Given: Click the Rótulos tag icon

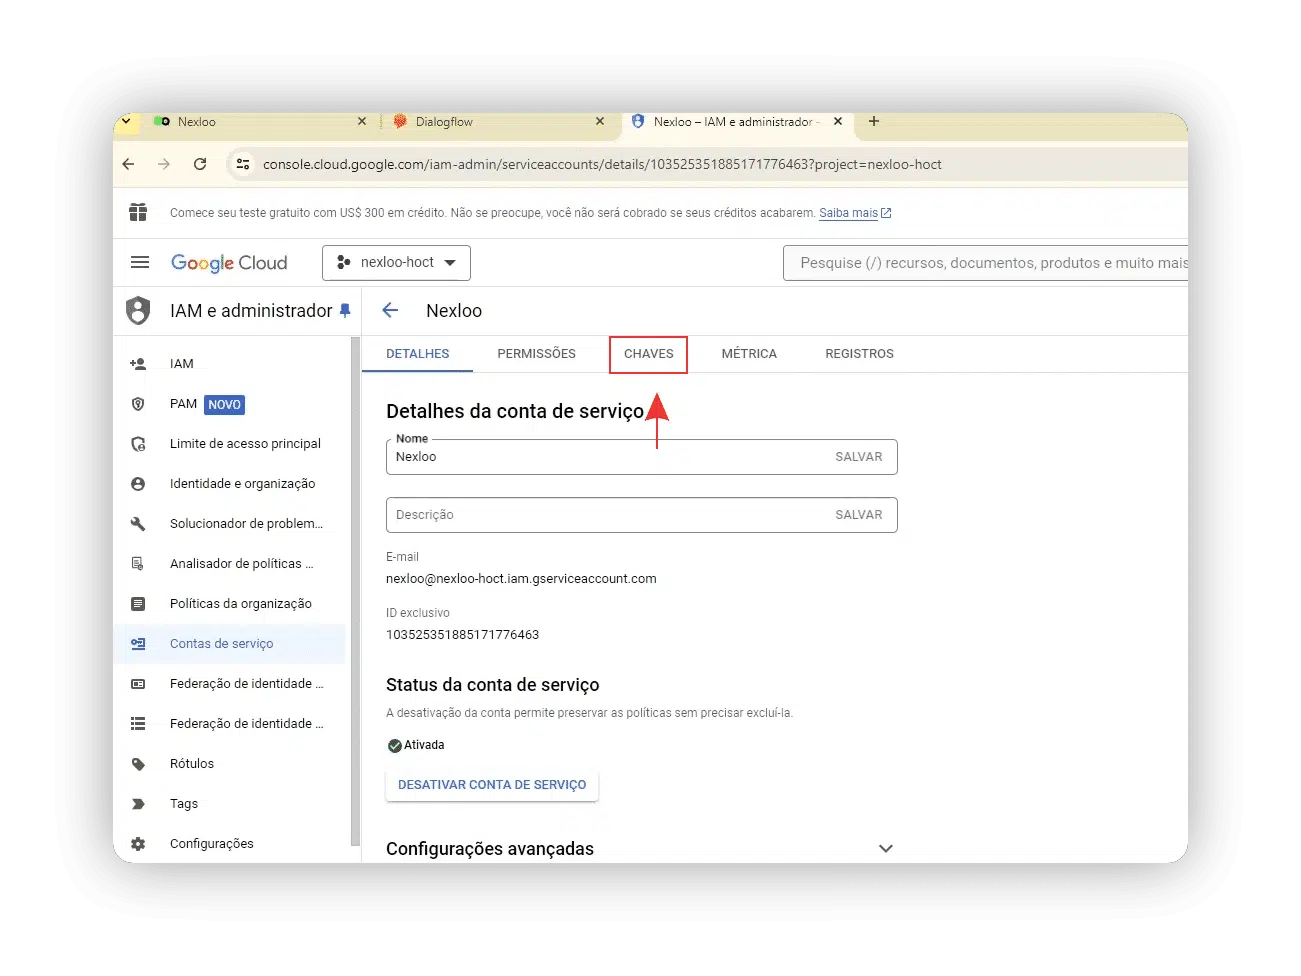Looking at the screenshot, I should coord(138,764).
